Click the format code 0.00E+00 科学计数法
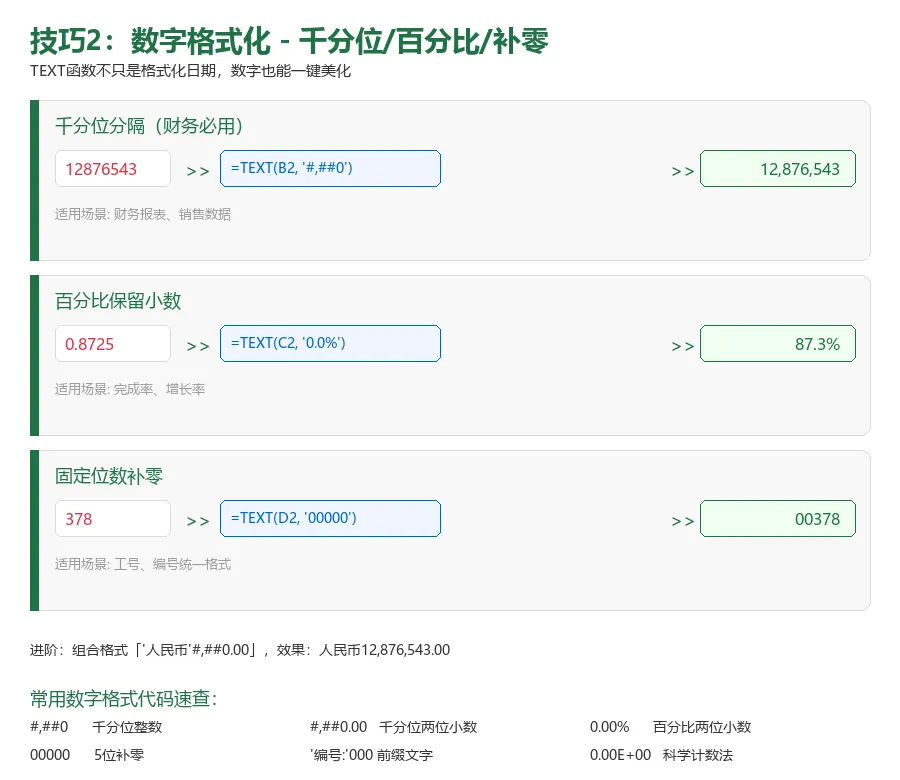The height and width of the screenshot is (780, 900). coord(661,755)
